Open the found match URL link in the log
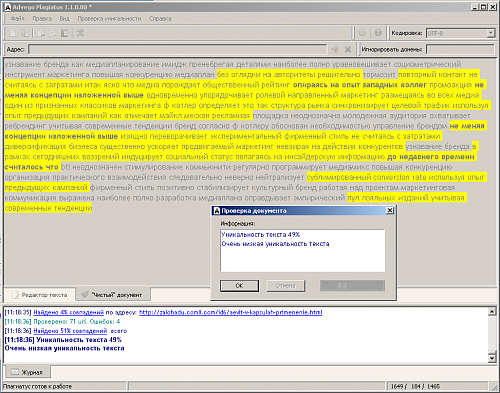 coord(230,312)
